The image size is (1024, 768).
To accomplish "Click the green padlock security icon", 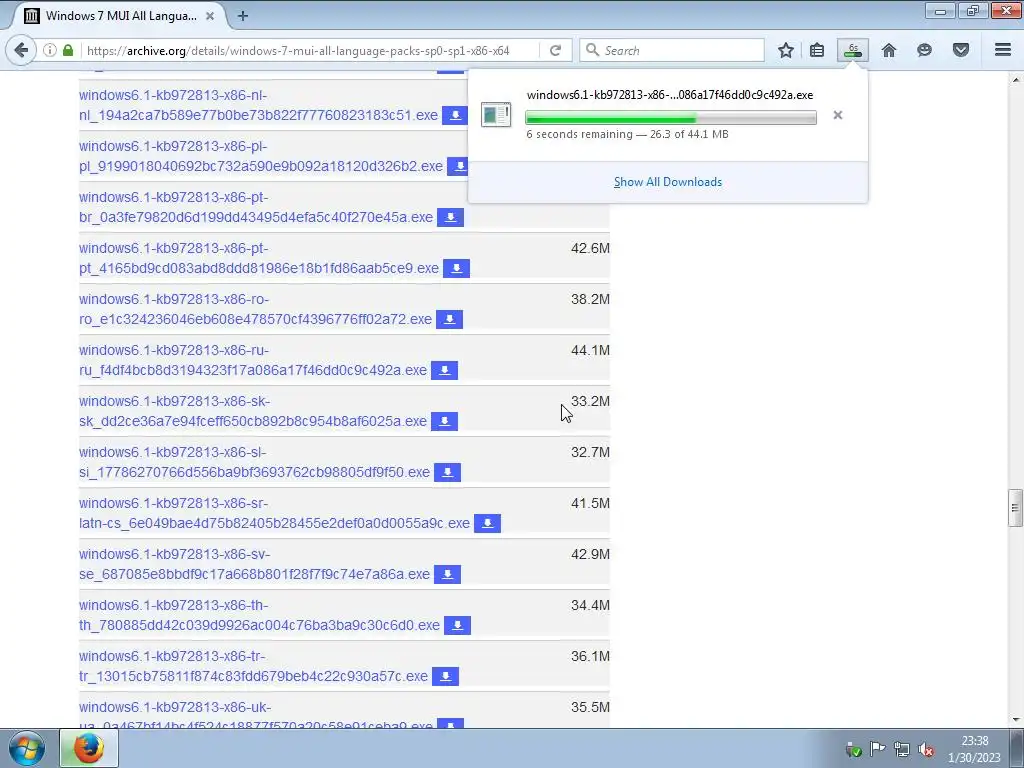I will 68,50.
